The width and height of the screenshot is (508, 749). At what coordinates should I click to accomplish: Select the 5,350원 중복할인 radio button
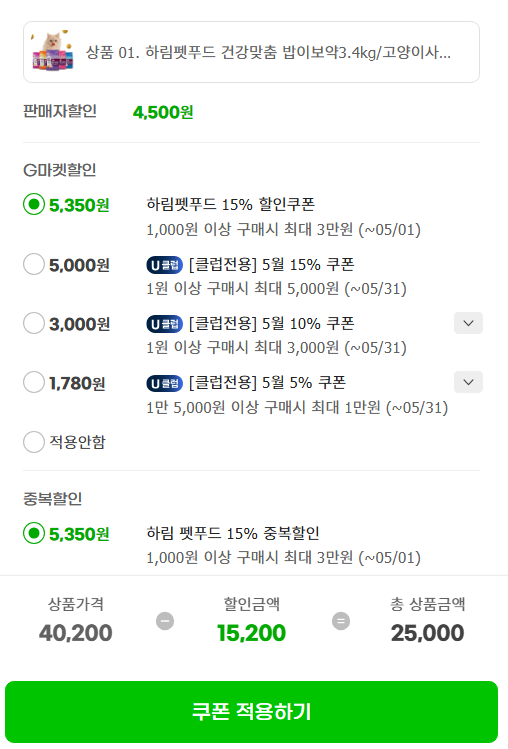[x=34, y=533]
